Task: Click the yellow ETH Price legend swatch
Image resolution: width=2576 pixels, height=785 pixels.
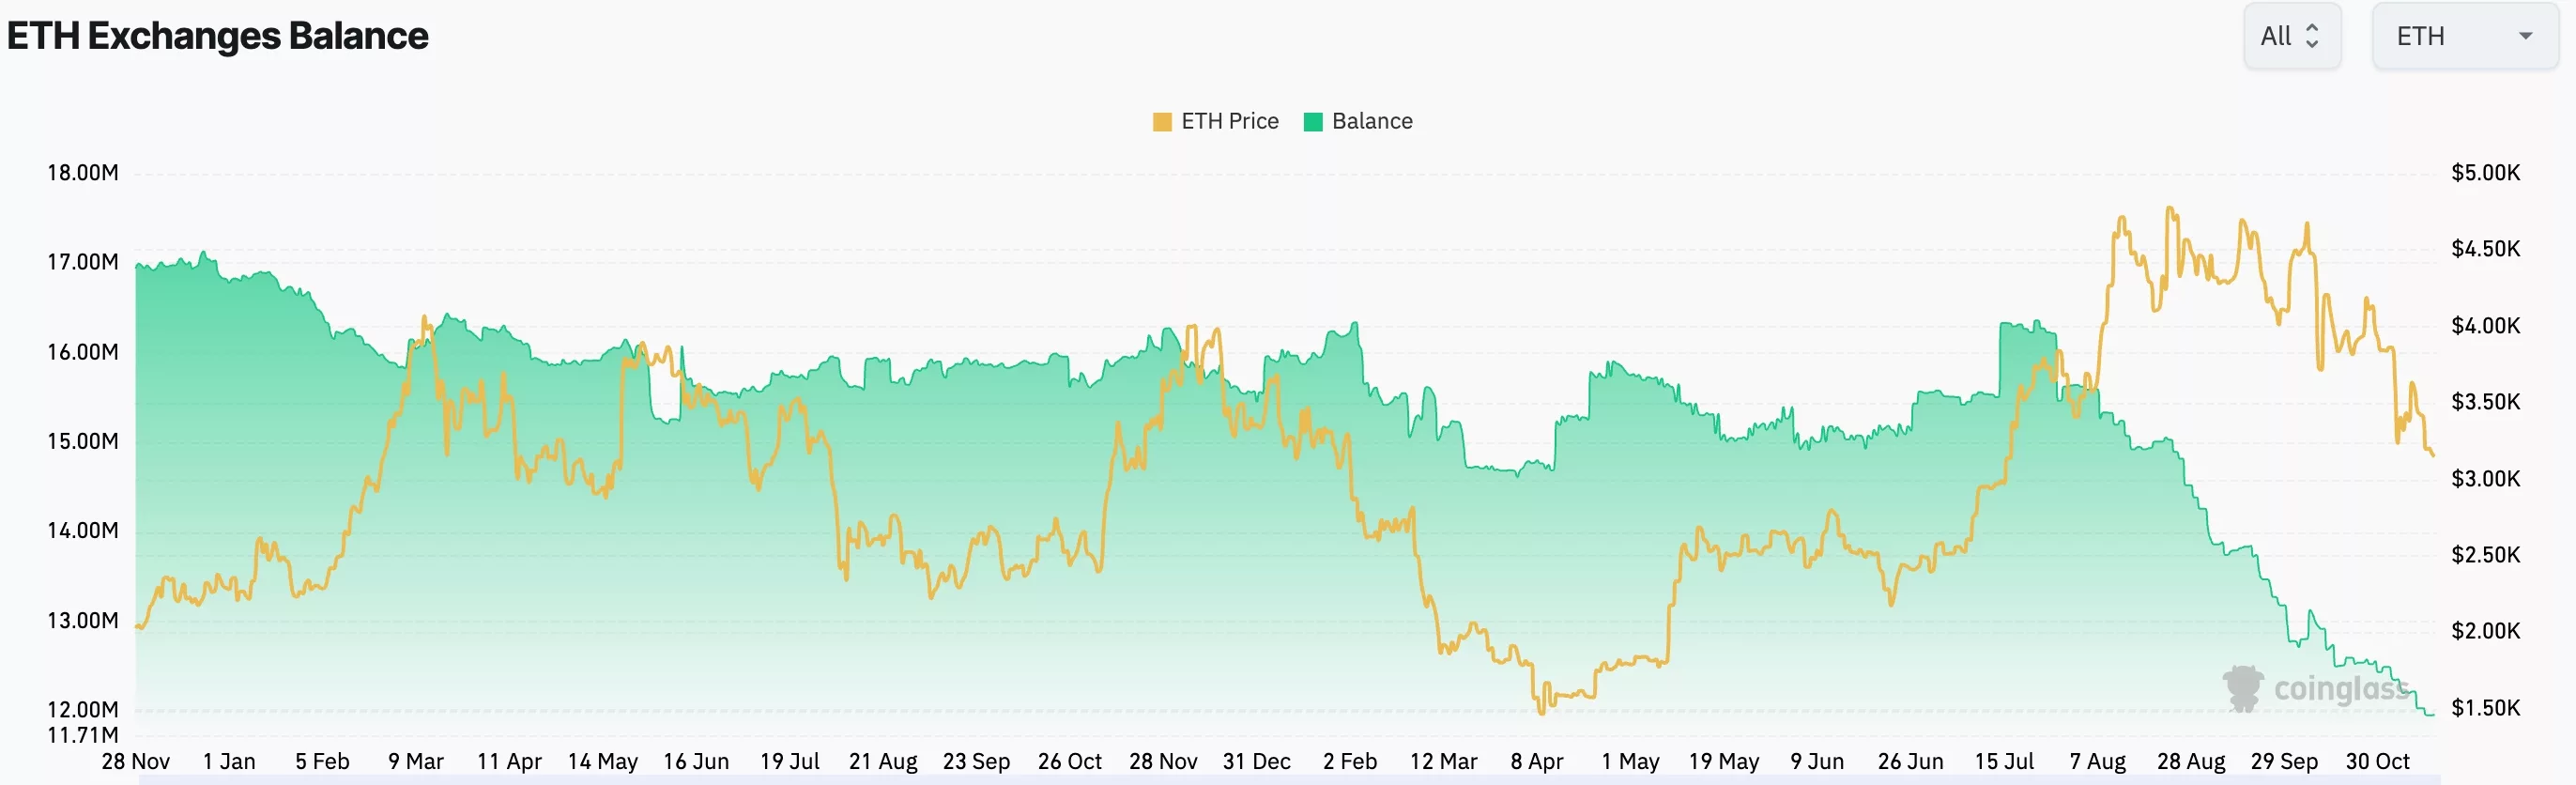Action: tap(1163, 121)
